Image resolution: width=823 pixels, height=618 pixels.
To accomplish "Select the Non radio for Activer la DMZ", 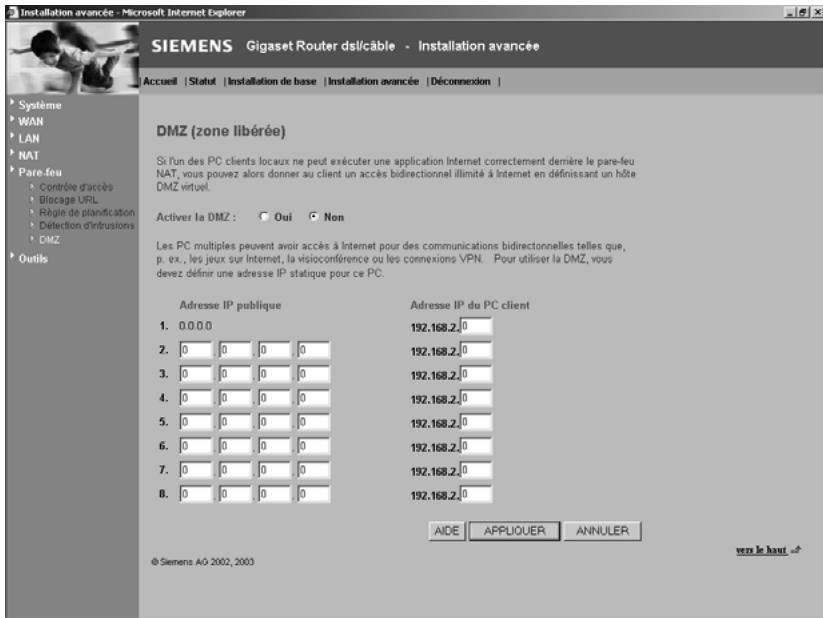I will click(x=313, y=216).
